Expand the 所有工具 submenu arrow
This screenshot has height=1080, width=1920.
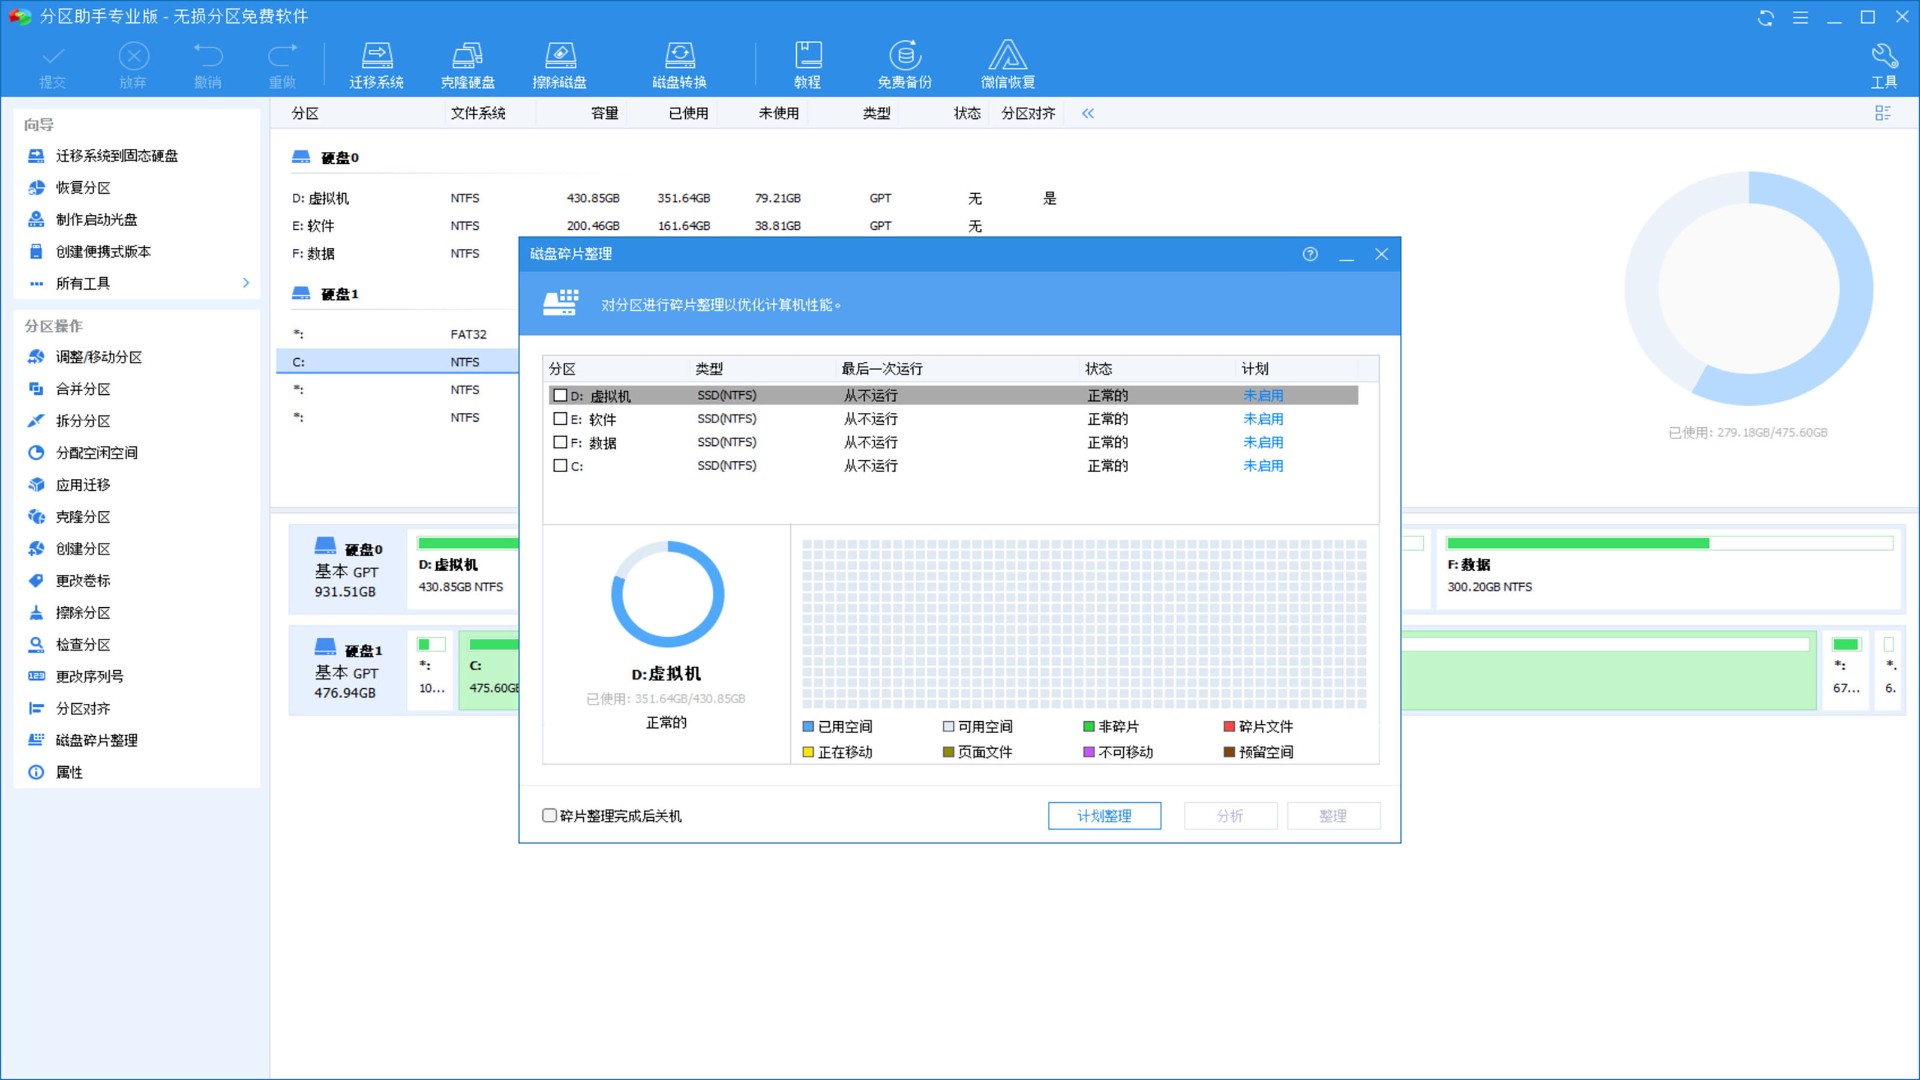pyautogui.click(x=246, y=283)
